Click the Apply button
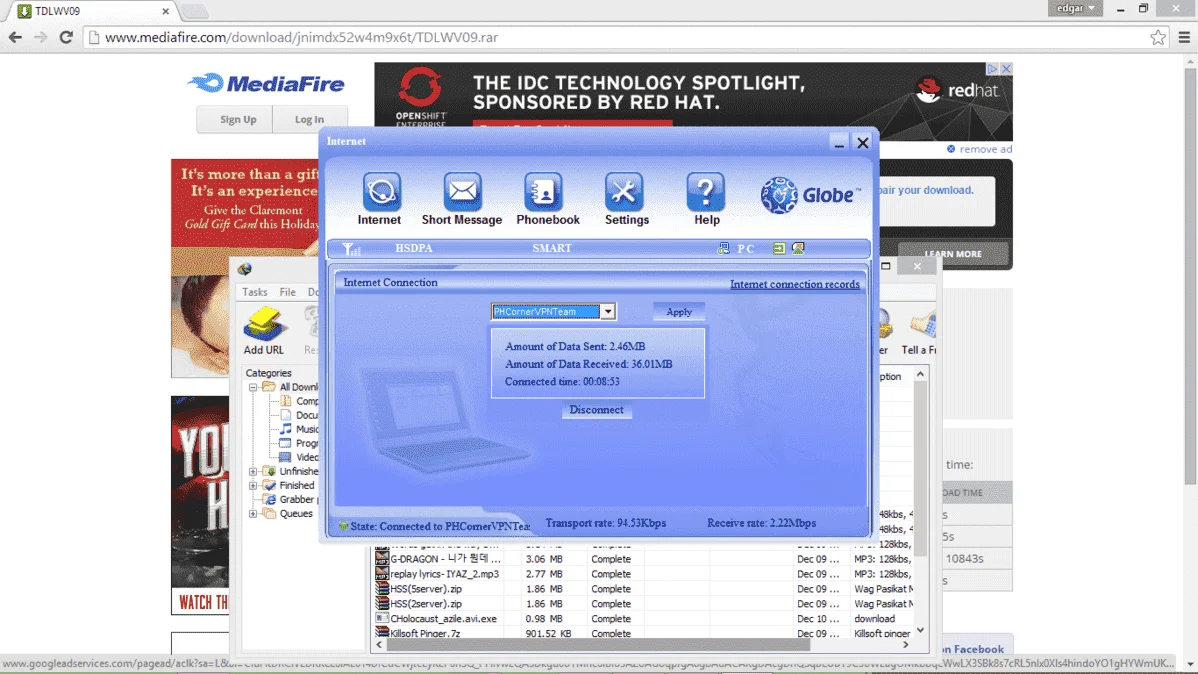The height and width of the screenshot is (674, 1198). pos(678,312)
